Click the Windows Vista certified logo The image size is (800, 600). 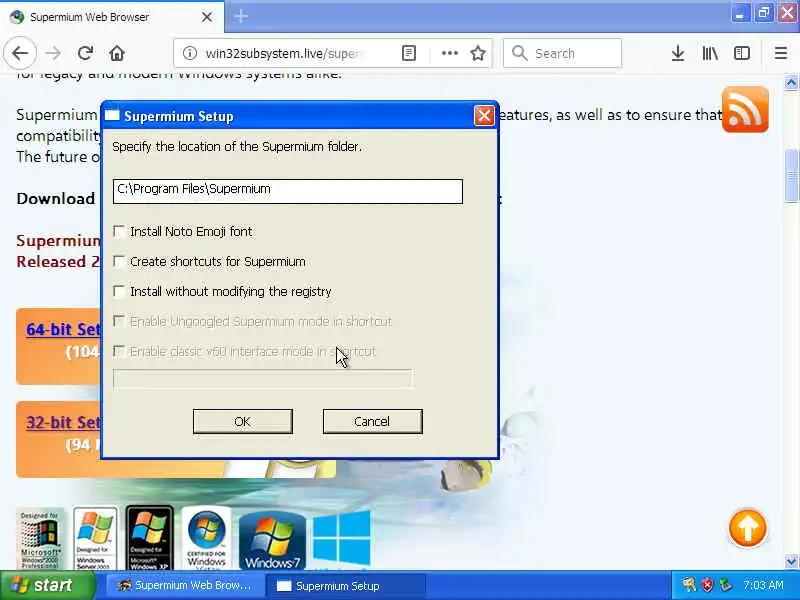(x=206, y=538)
